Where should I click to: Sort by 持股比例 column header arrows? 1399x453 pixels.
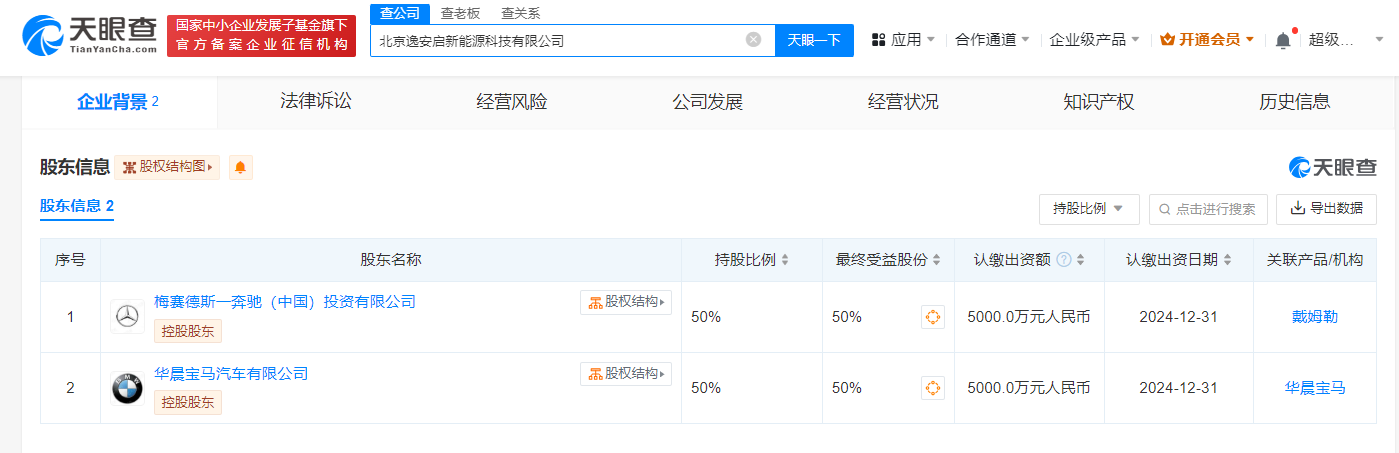(785, 260)
